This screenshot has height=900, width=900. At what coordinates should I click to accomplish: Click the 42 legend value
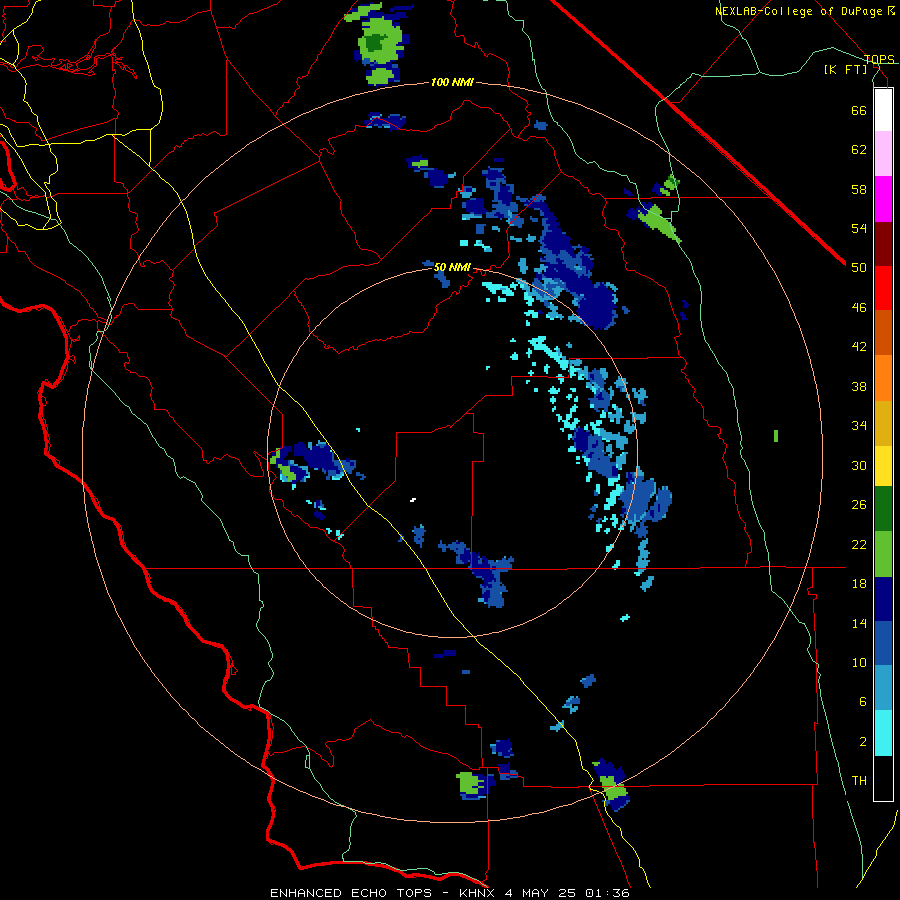point(859,347)
